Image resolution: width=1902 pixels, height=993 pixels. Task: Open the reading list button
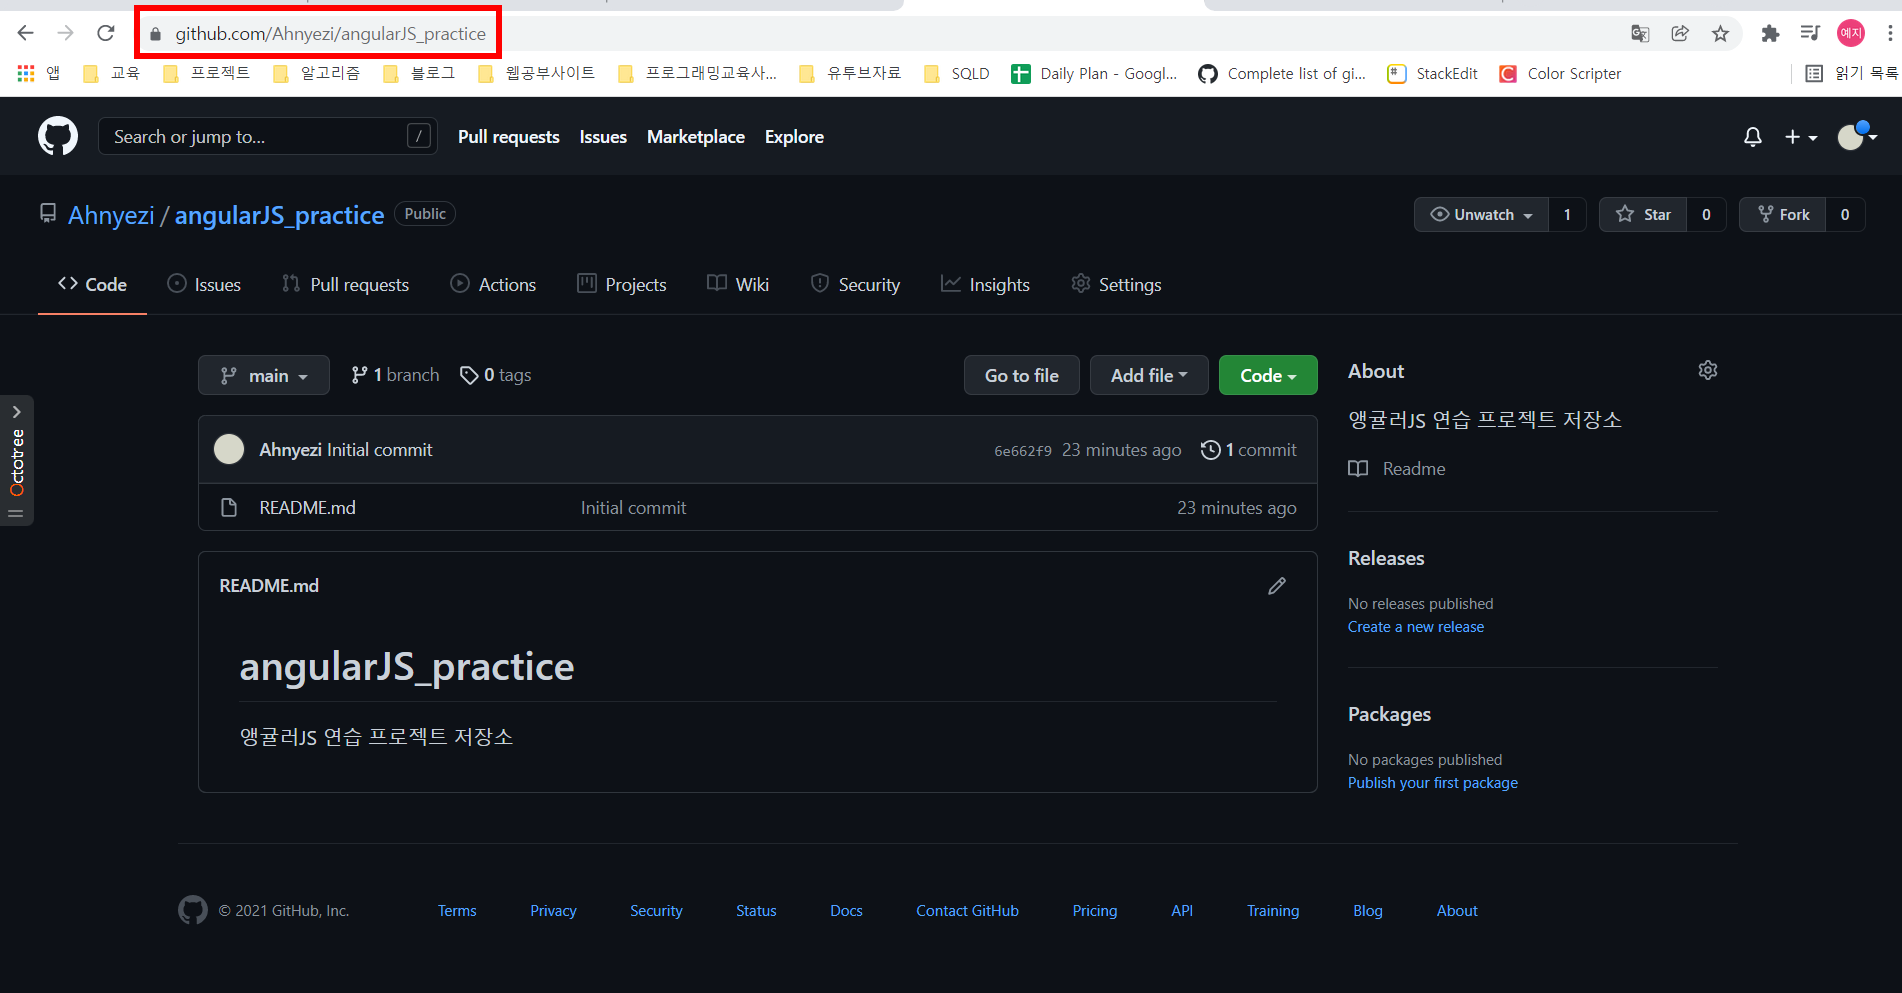click(1851, 73)
